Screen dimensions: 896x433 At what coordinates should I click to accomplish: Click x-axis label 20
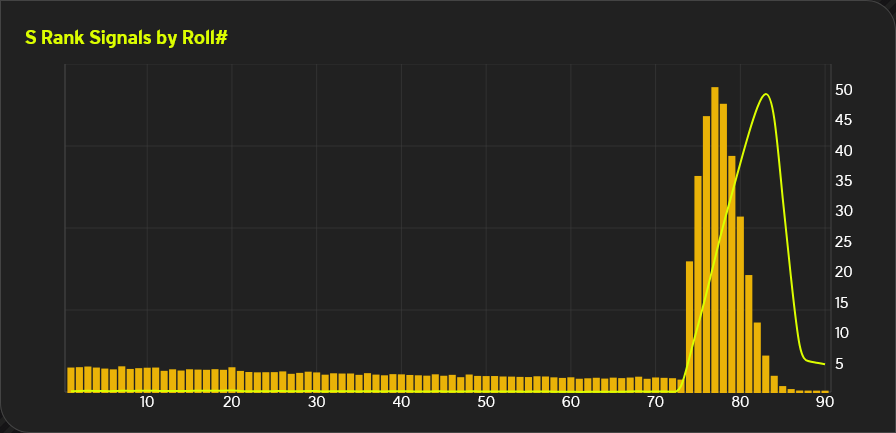coord(231,402)
